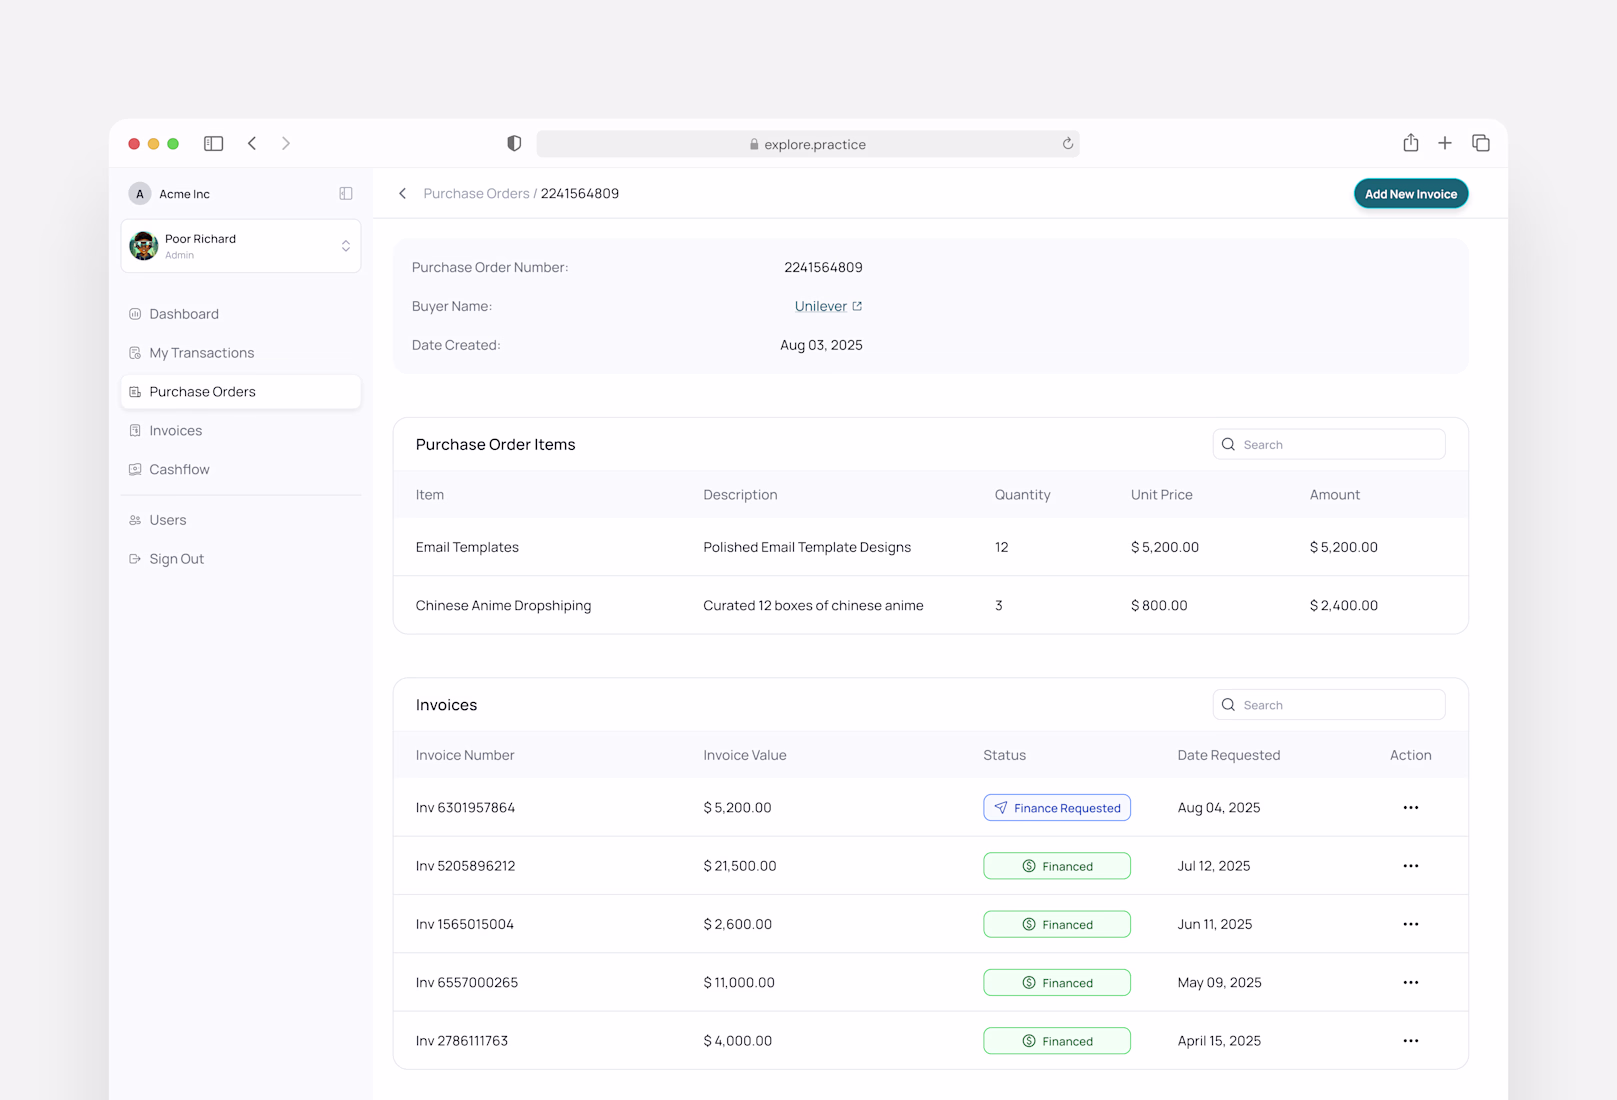This screenshot has width=1617, height=1100.
Task: Reload the page with refresh icon
Action: [x=1067, y=144]
